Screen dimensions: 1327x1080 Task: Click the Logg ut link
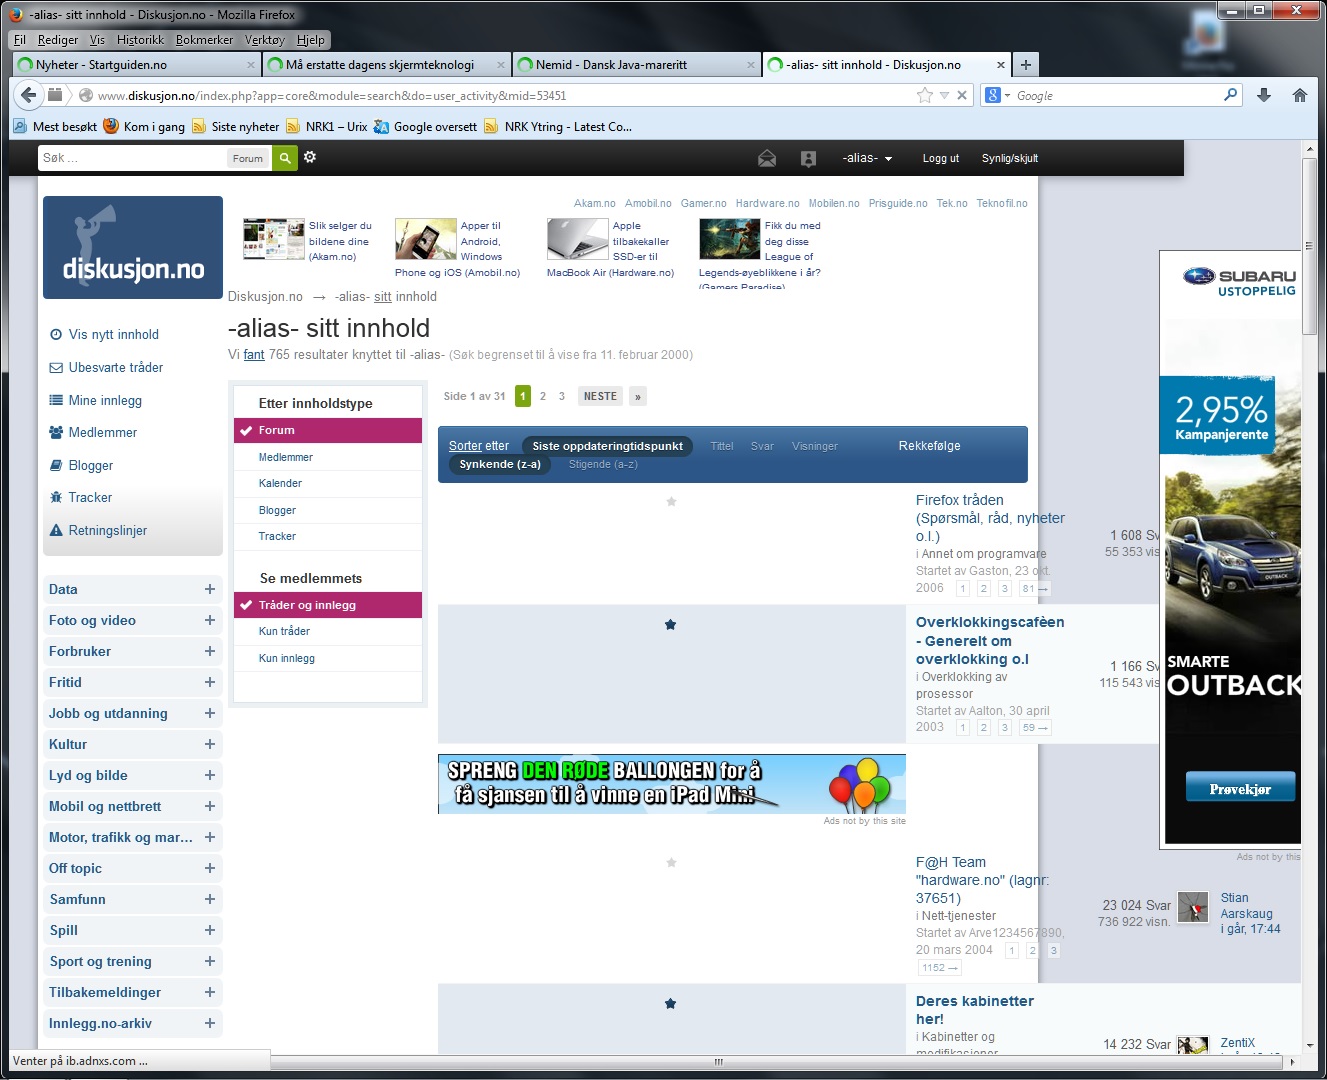(x=940, y=158)
